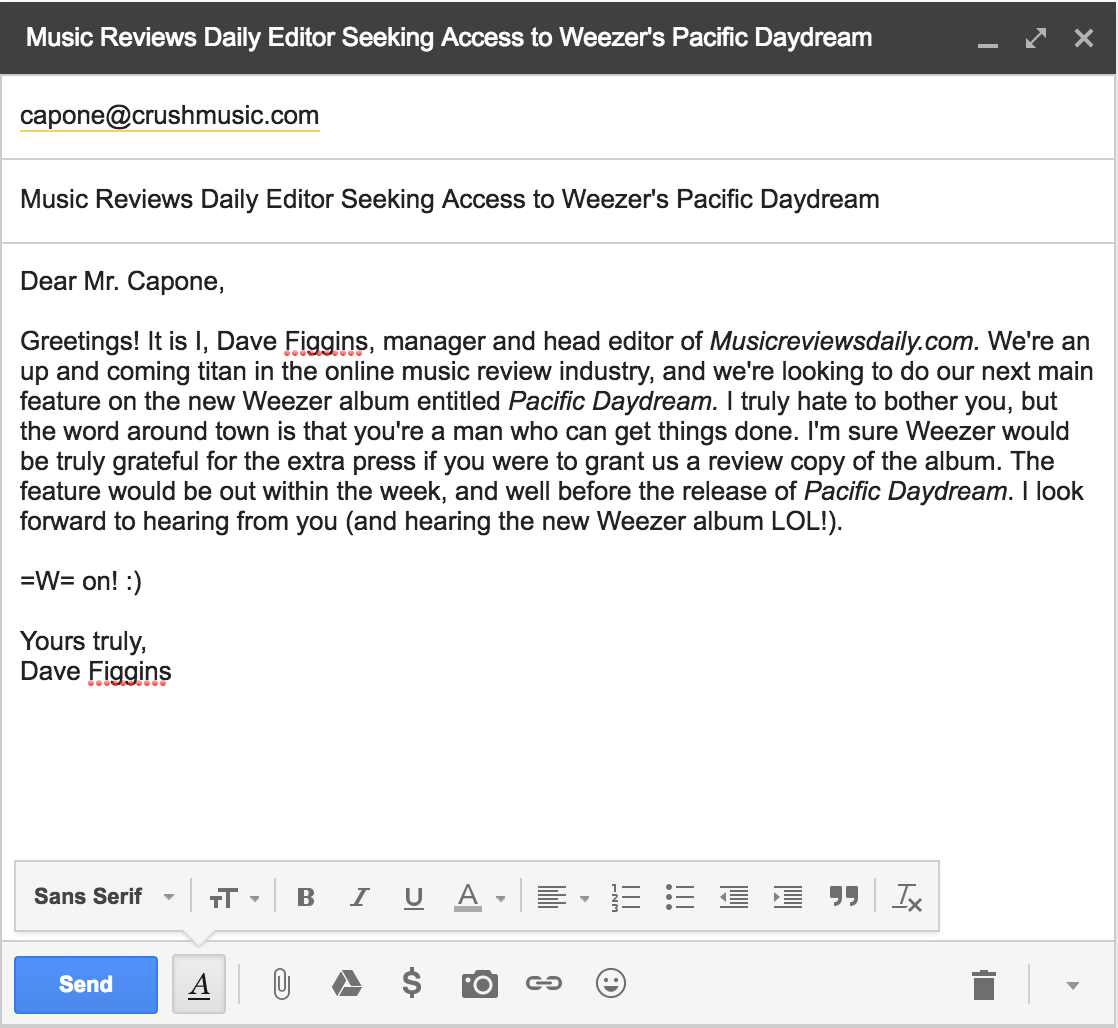
Task: Apply bulleted list formatting
Action: pyautogui.click(x=679, y=898)
